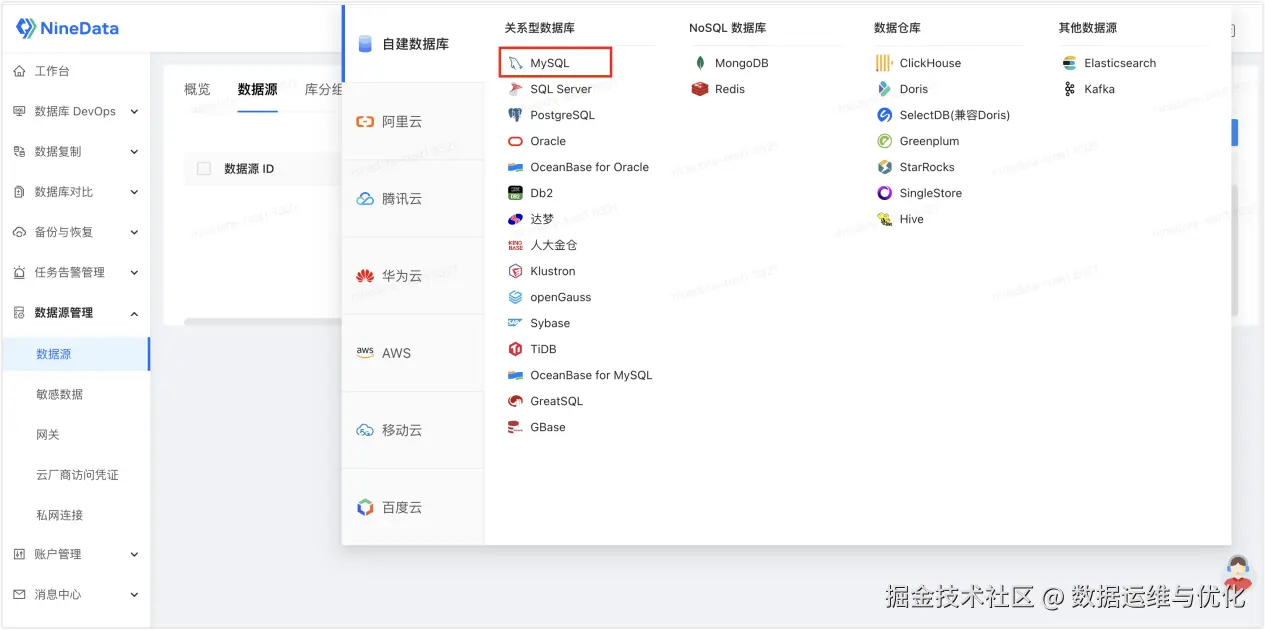The image size is (1265, 630).
Task: Click the PostgreSQL elephant icon
Action: click(515, 115)
